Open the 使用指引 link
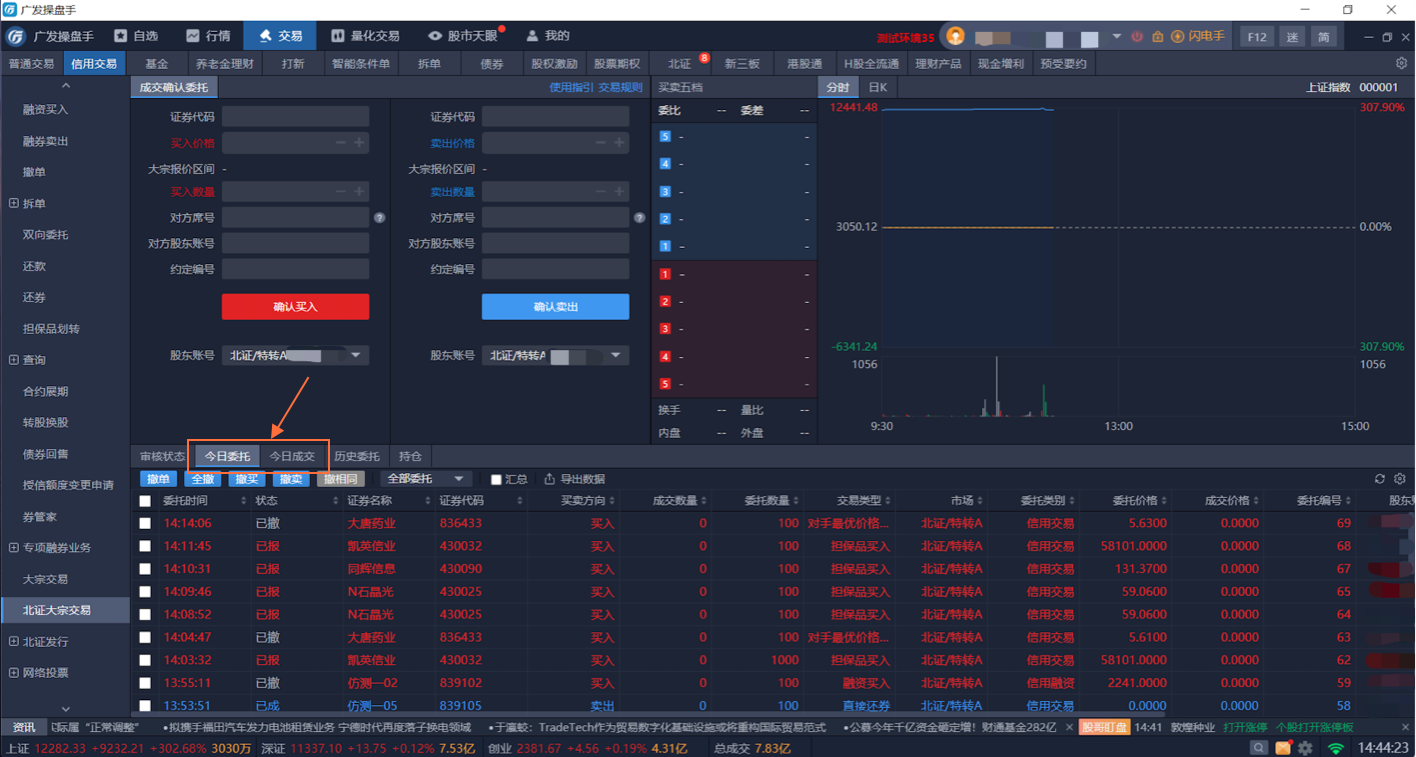 (571, 88)
